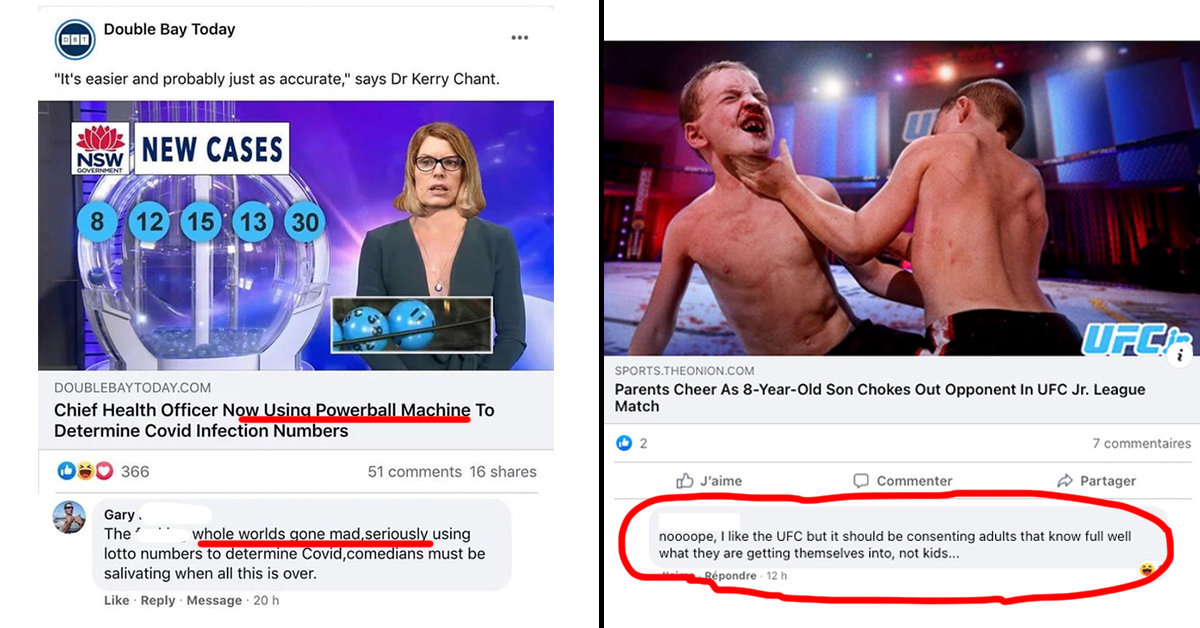1200x628 pixels.
Task: Click the J'aime thumbs-up button
Action: coord(708,480)
